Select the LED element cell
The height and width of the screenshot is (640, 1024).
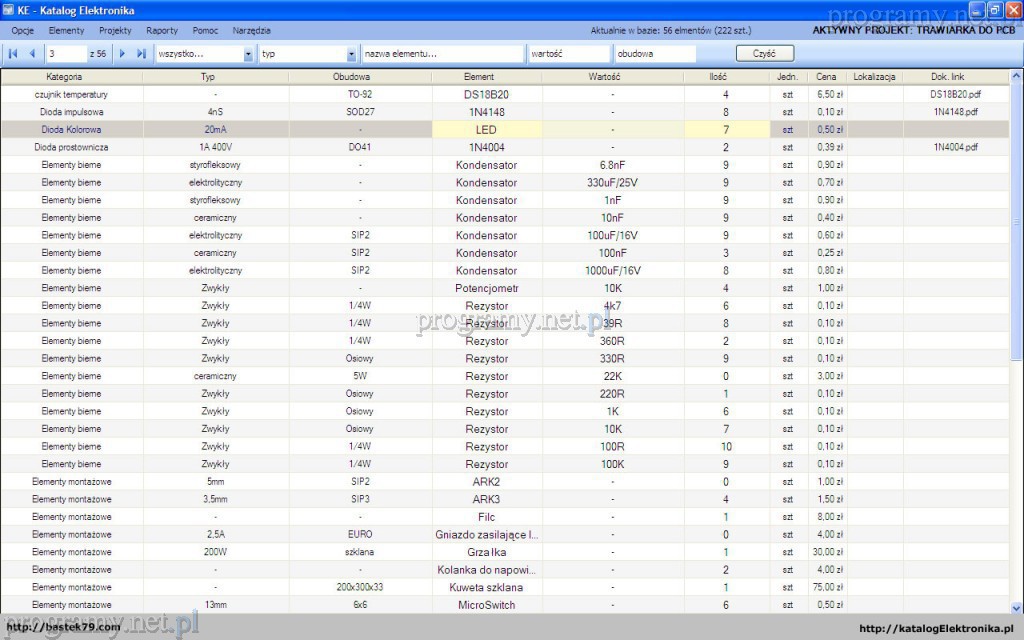[x=486, y=130]
